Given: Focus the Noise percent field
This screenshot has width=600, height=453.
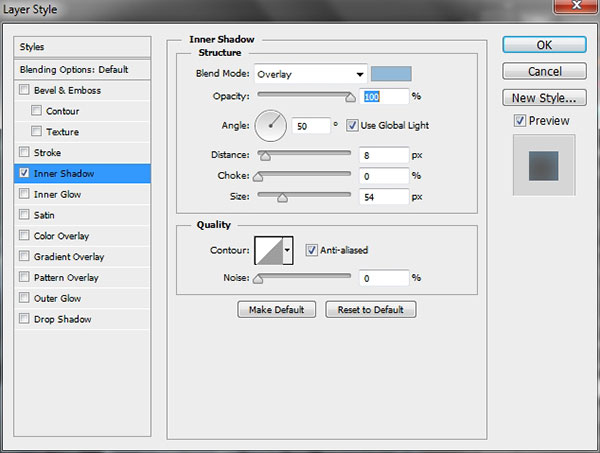Looking at the screenshot, I should coord(384,278).
